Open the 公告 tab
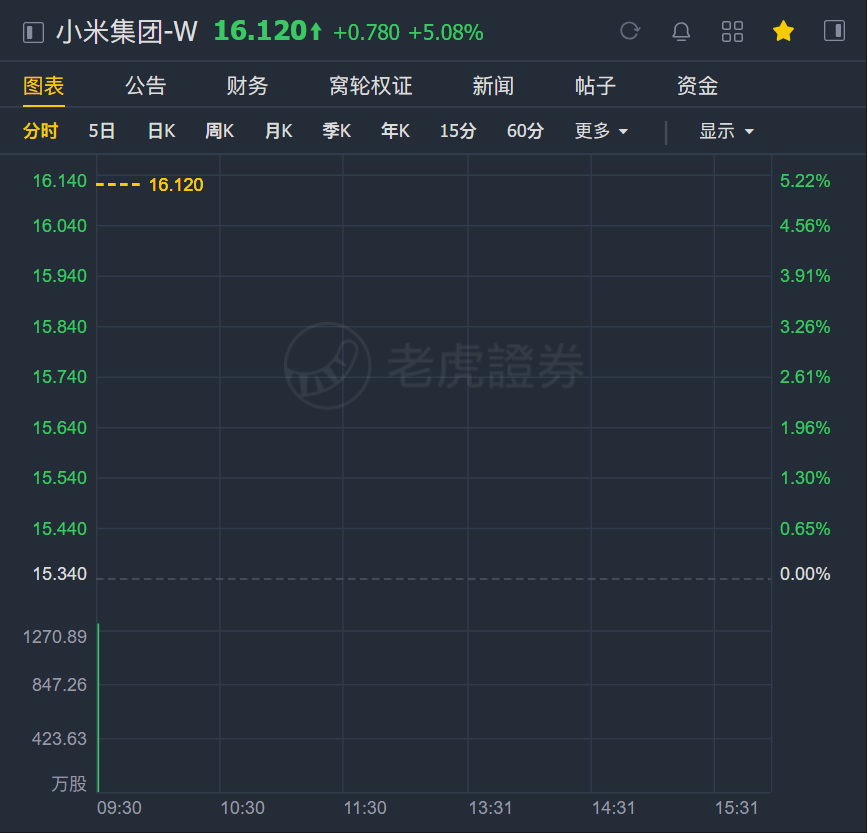 click(x=145, y=86)
